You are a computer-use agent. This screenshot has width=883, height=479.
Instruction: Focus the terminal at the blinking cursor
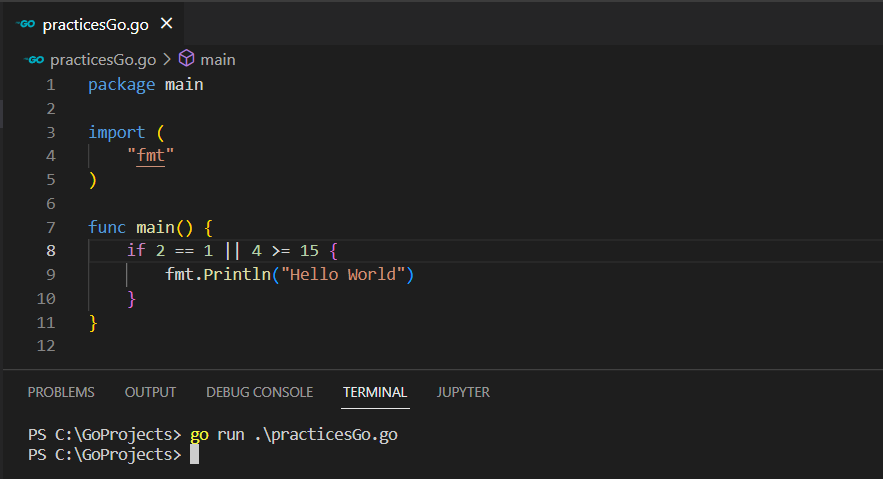[x=194, y=455]
